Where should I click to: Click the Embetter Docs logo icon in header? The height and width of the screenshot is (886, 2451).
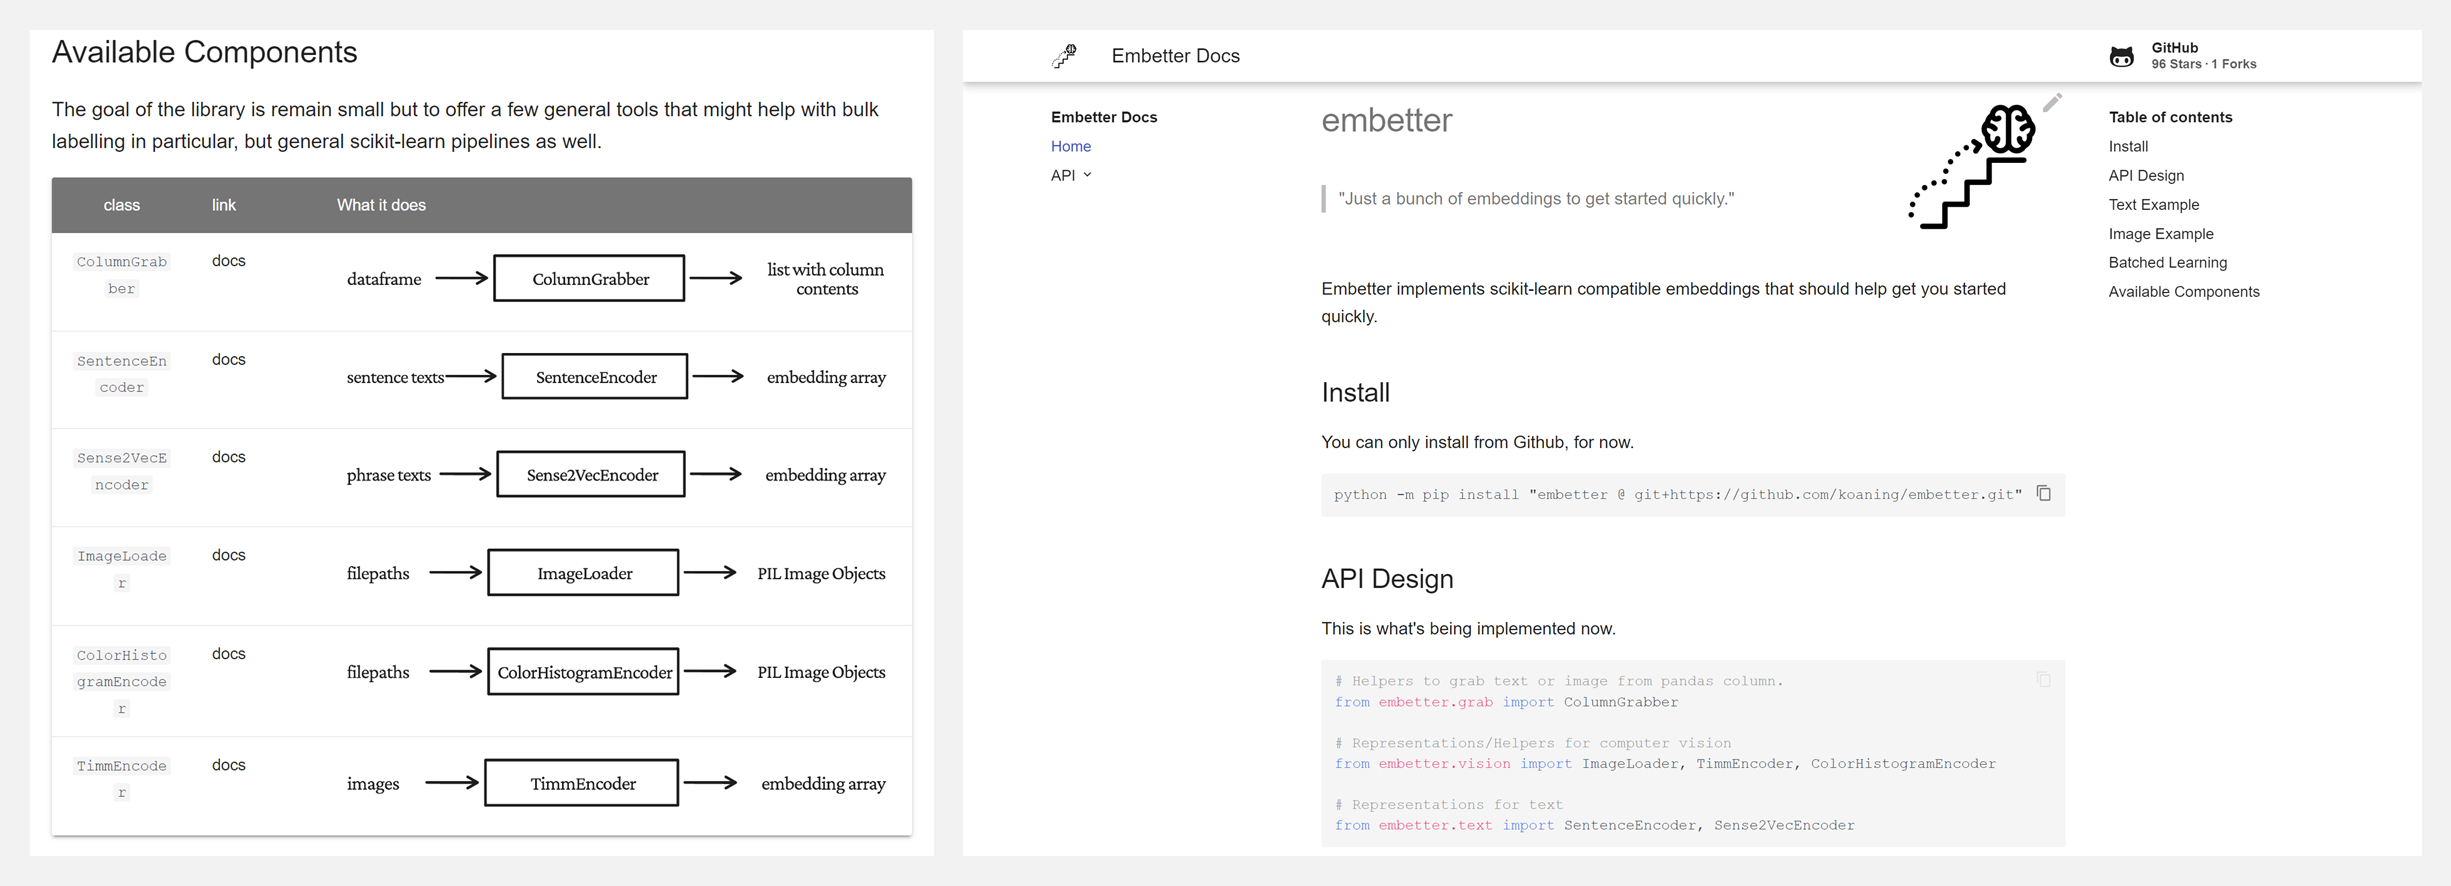1064,56
